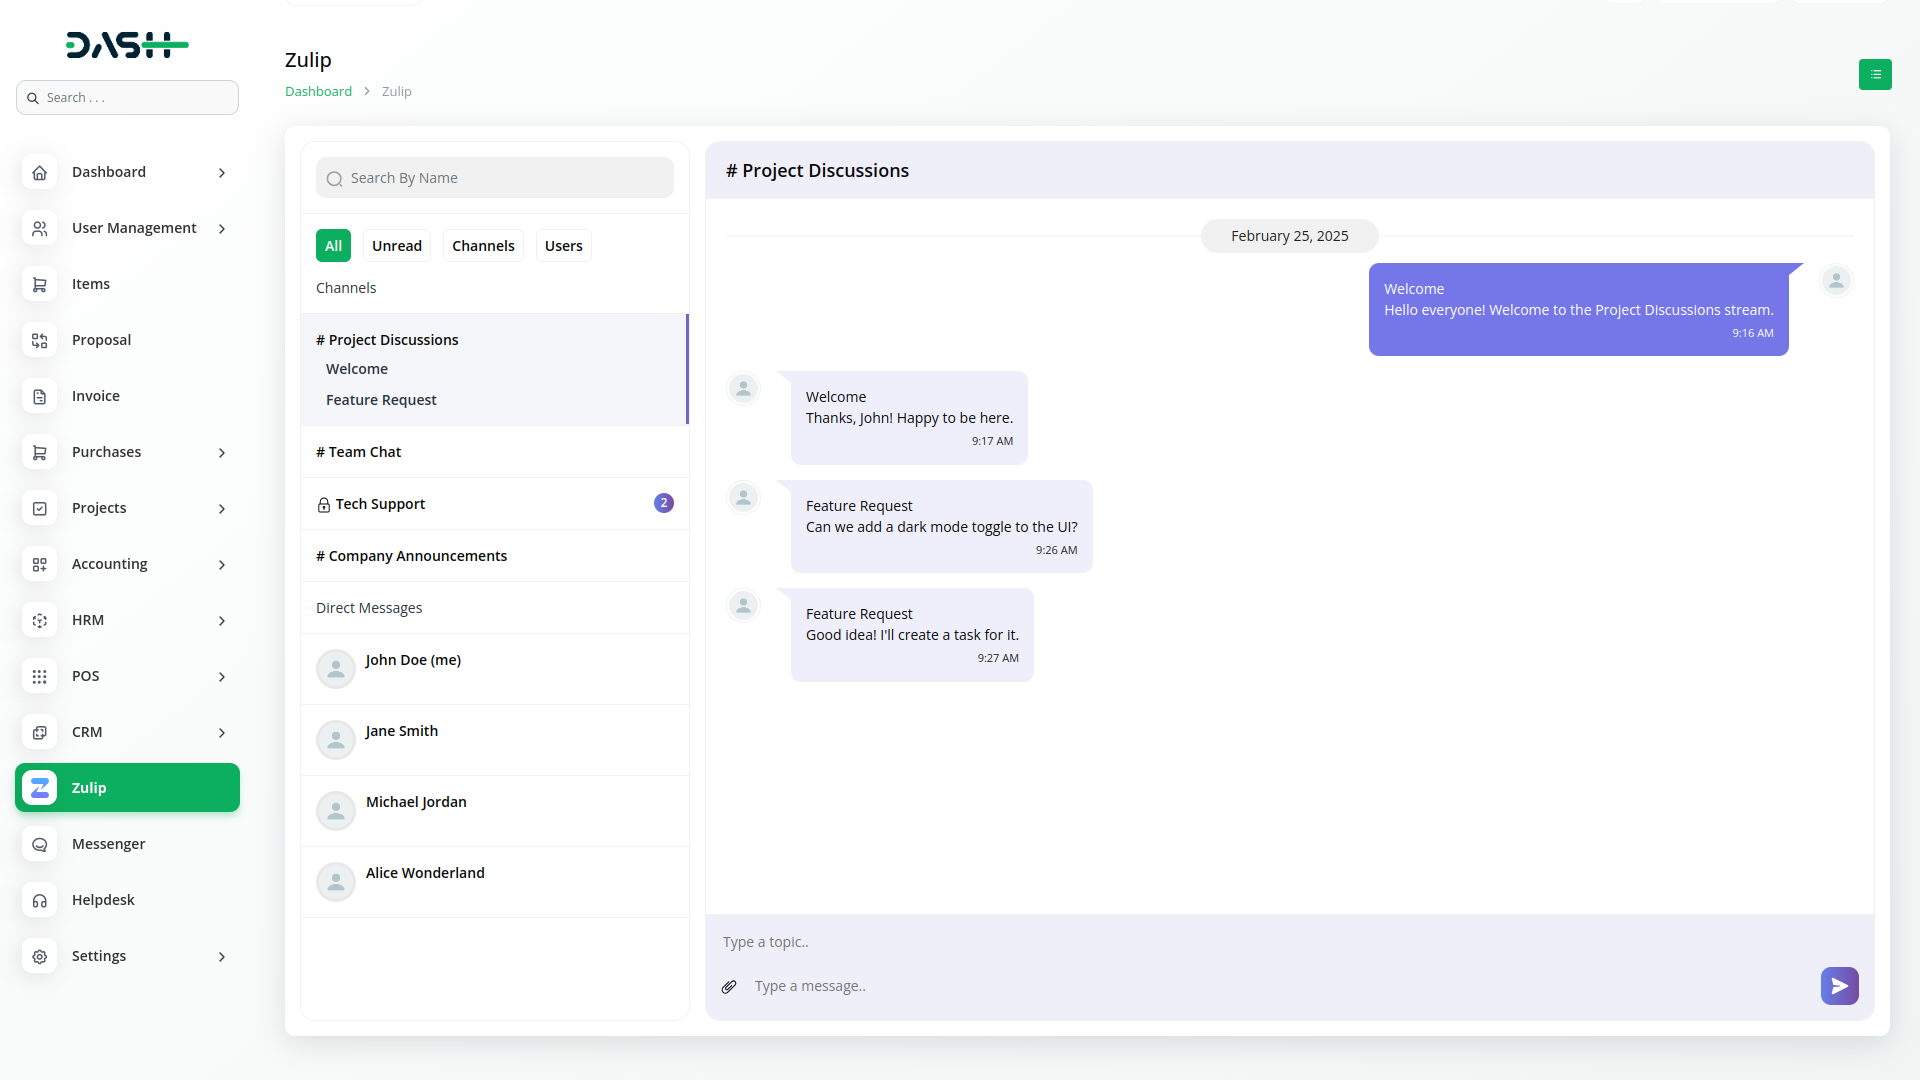
Task: Click the Zulip sidebar logo icon
Action: pos(40,788)
